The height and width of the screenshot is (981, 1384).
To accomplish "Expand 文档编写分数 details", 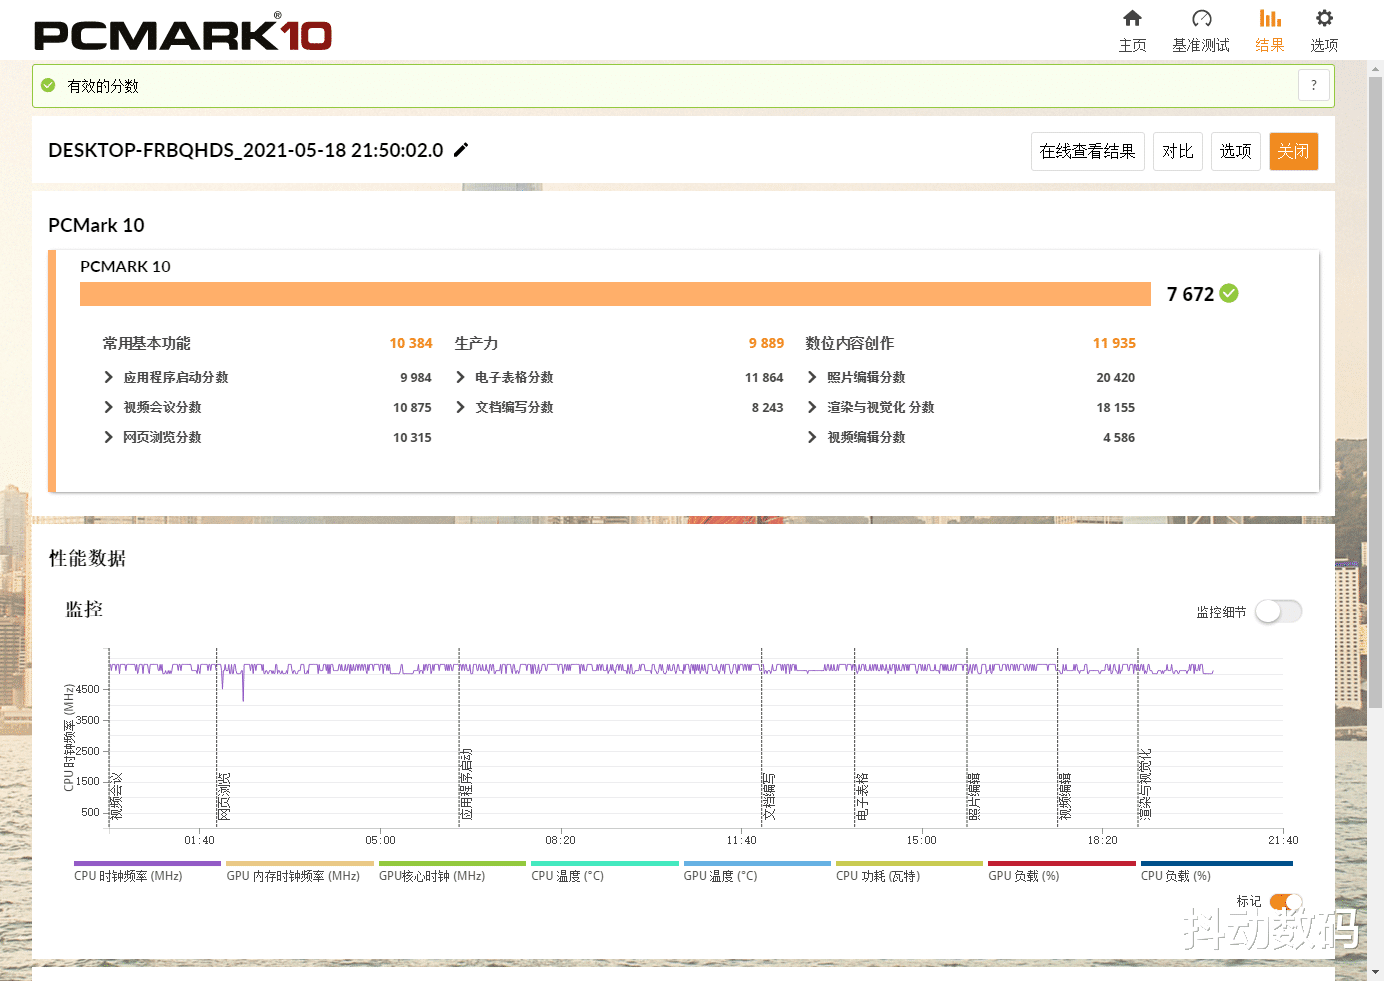I will [460, 407].
